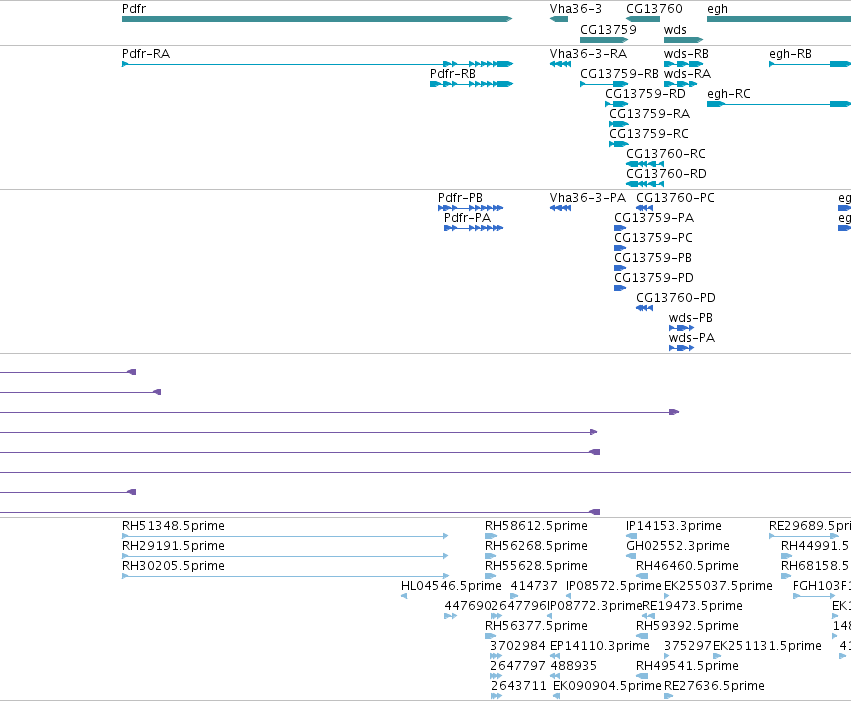Image resolution: width=851 pixels, height=701 pixels.
Task: Click EST IP14153.3prime
Action: (631, 536)
